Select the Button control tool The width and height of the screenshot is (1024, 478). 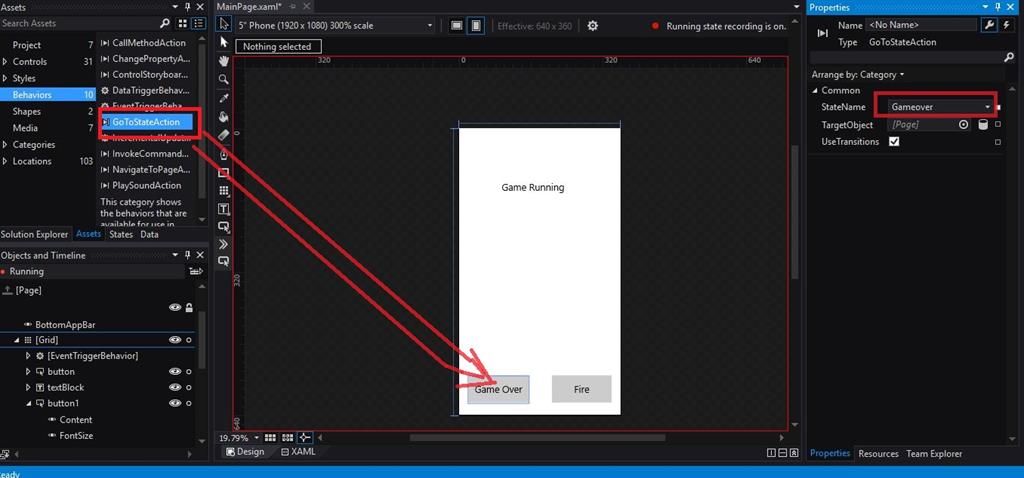(x=224, y=227)
